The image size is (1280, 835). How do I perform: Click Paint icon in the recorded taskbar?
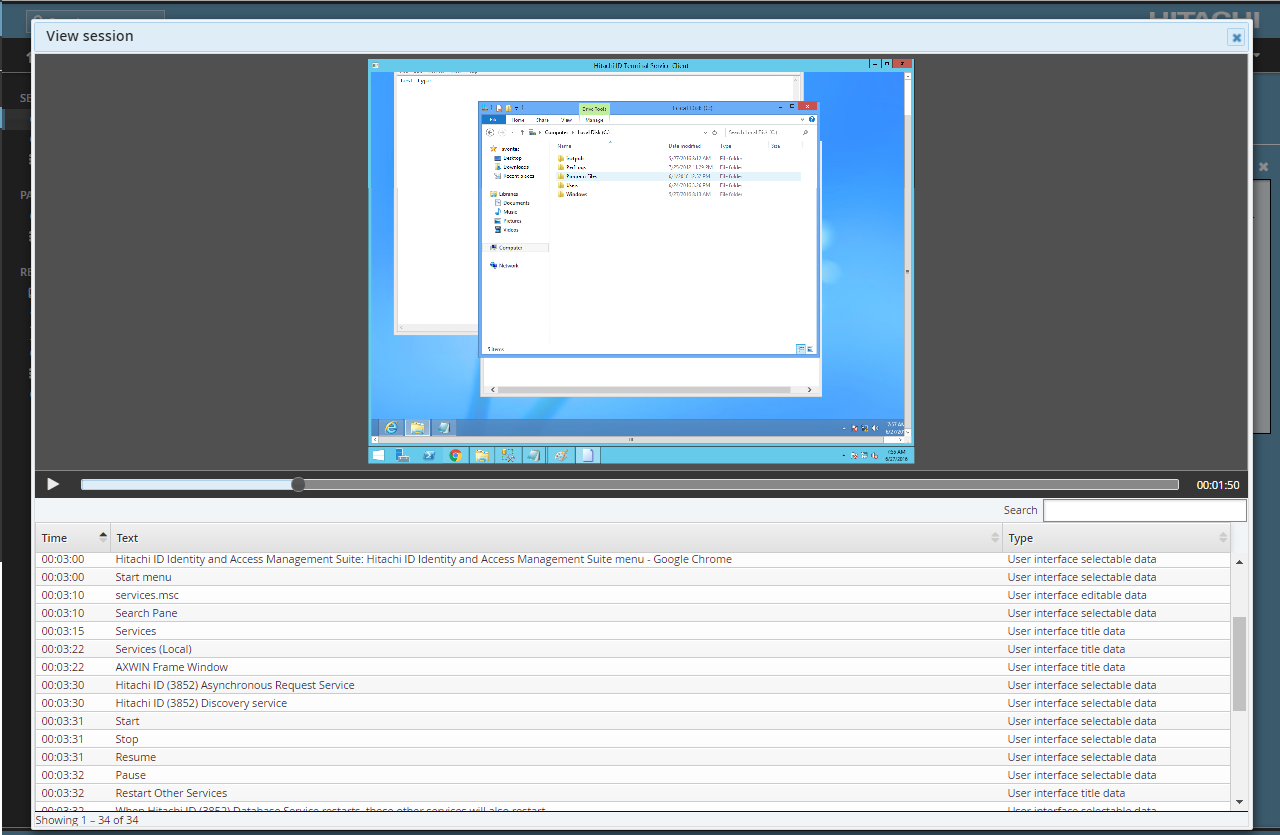click(x=561, y=455)
